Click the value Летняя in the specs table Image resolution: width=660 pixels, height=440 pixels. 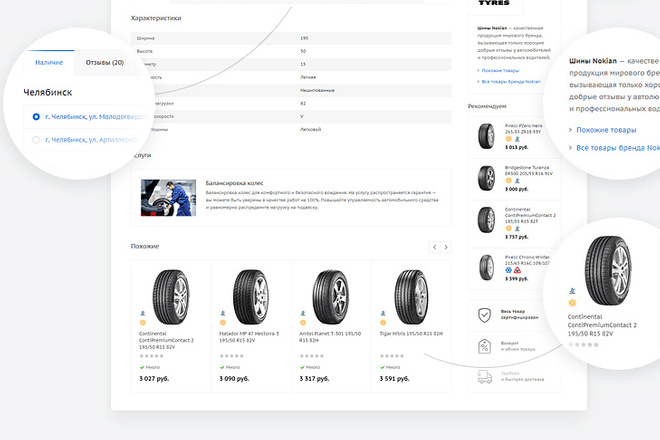tap(308, 77)
